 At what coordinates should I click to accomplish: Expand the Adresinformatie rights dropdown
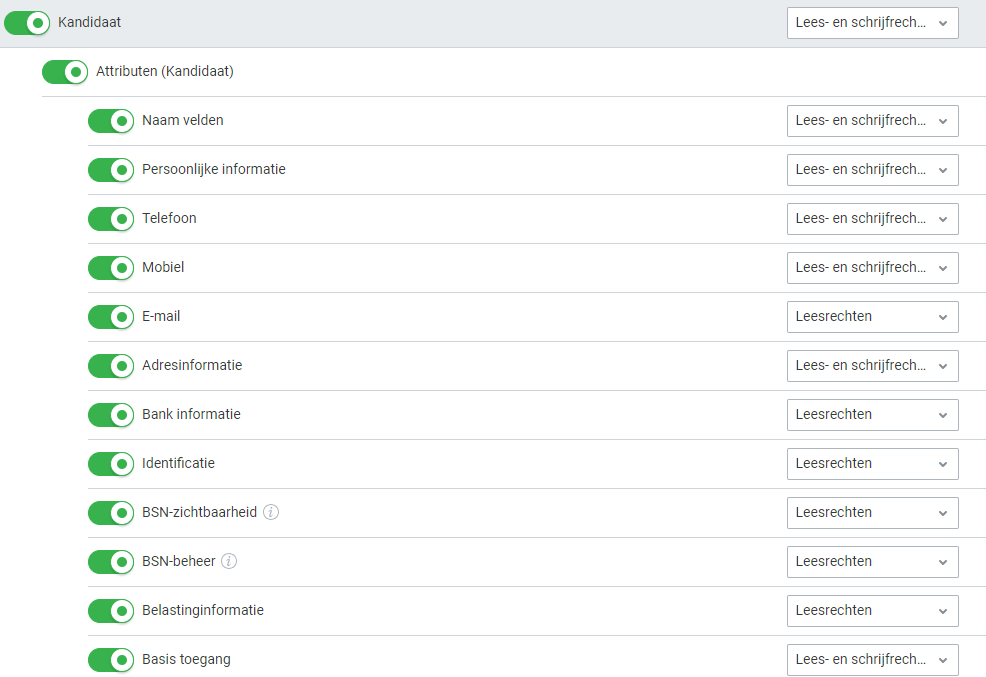point(872,366)
